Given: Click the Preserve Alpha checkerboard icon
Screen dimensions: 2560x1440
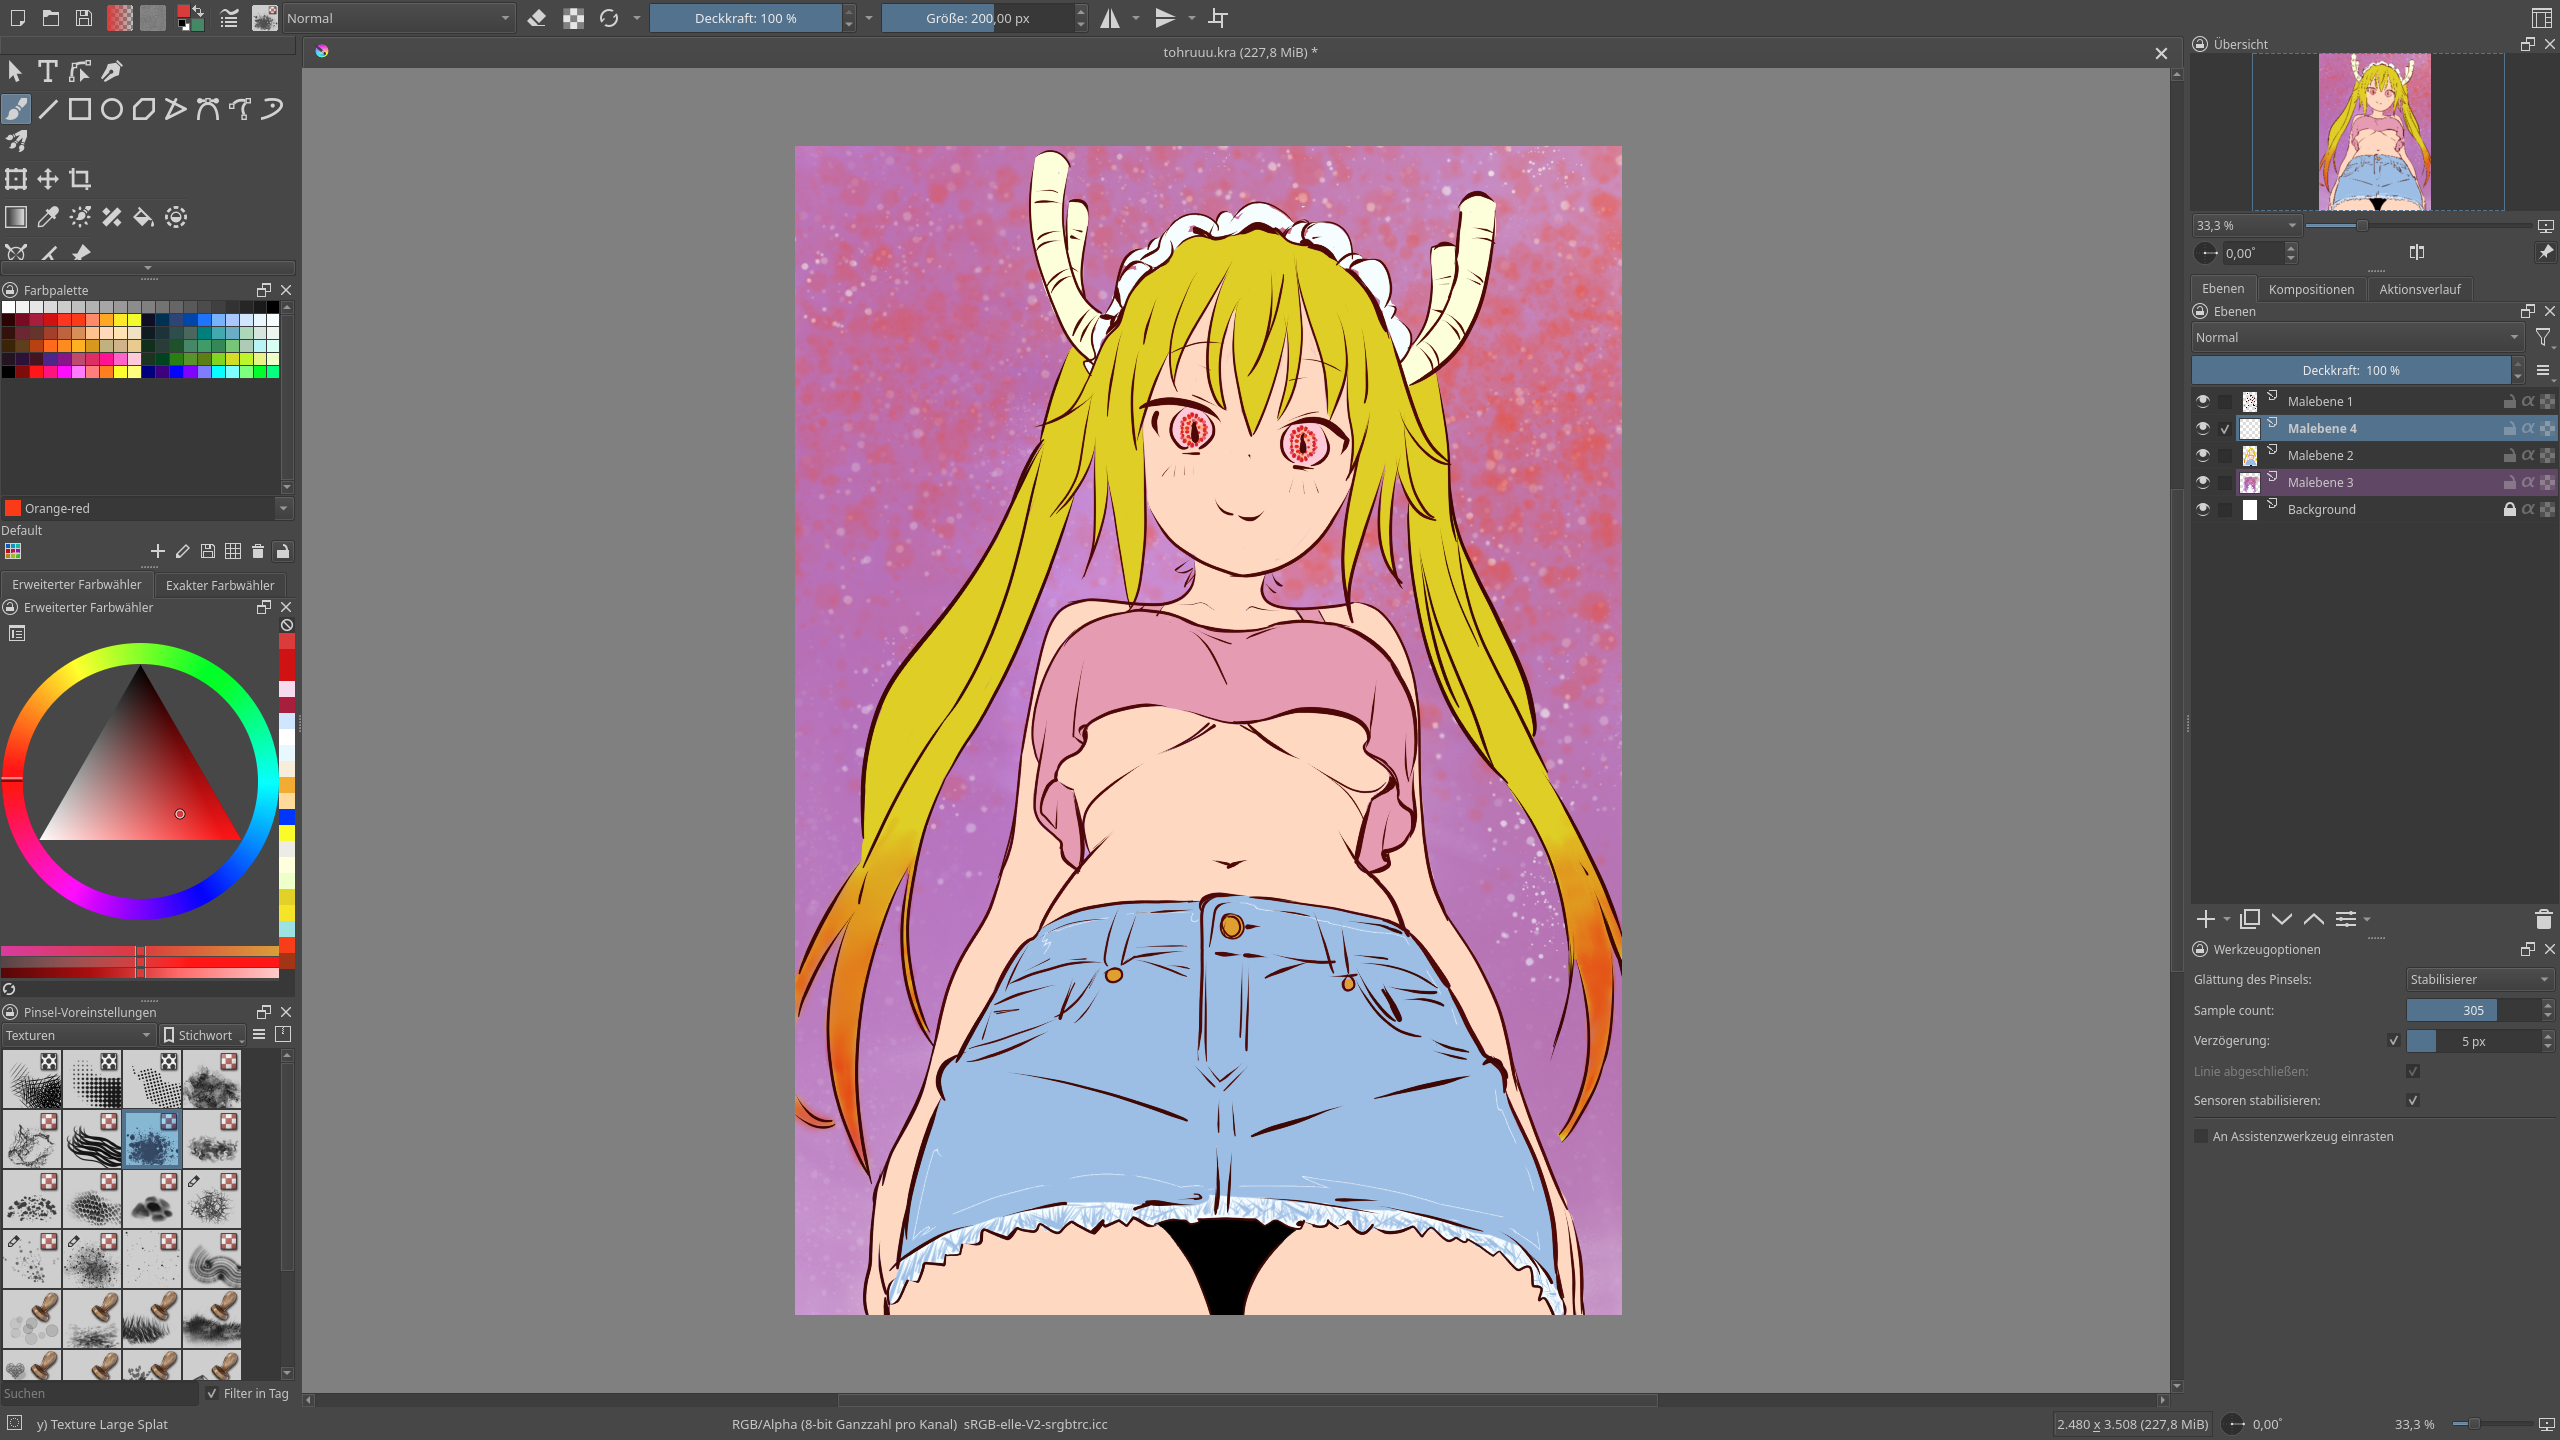Looking at the screenshot, I should tap(573, 18).
